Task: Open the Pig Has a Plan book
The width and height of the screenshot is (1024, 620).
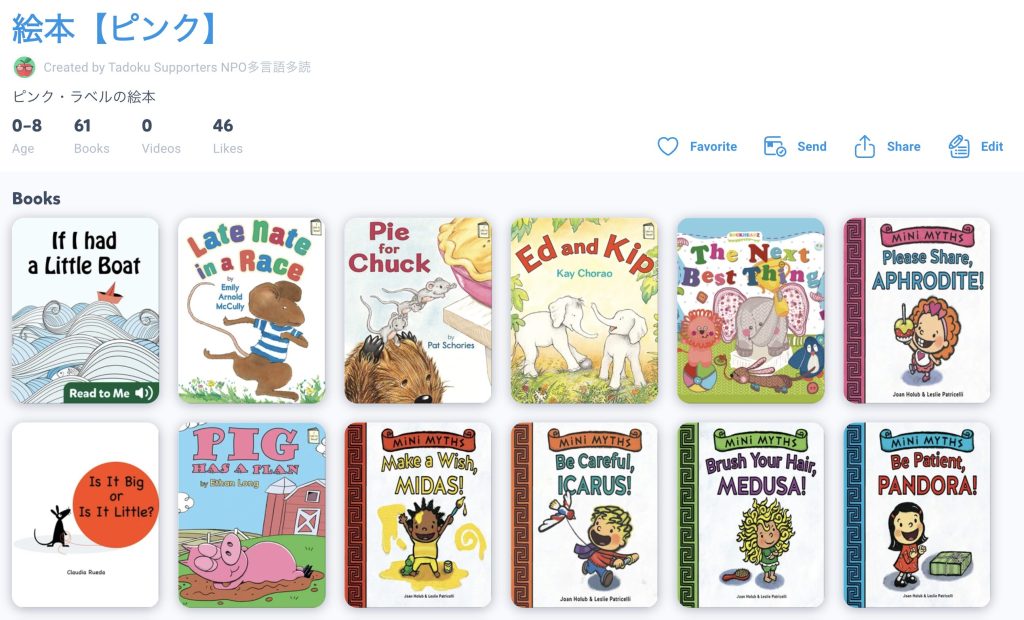Action: pyautogui.click(x=251, y=515)
